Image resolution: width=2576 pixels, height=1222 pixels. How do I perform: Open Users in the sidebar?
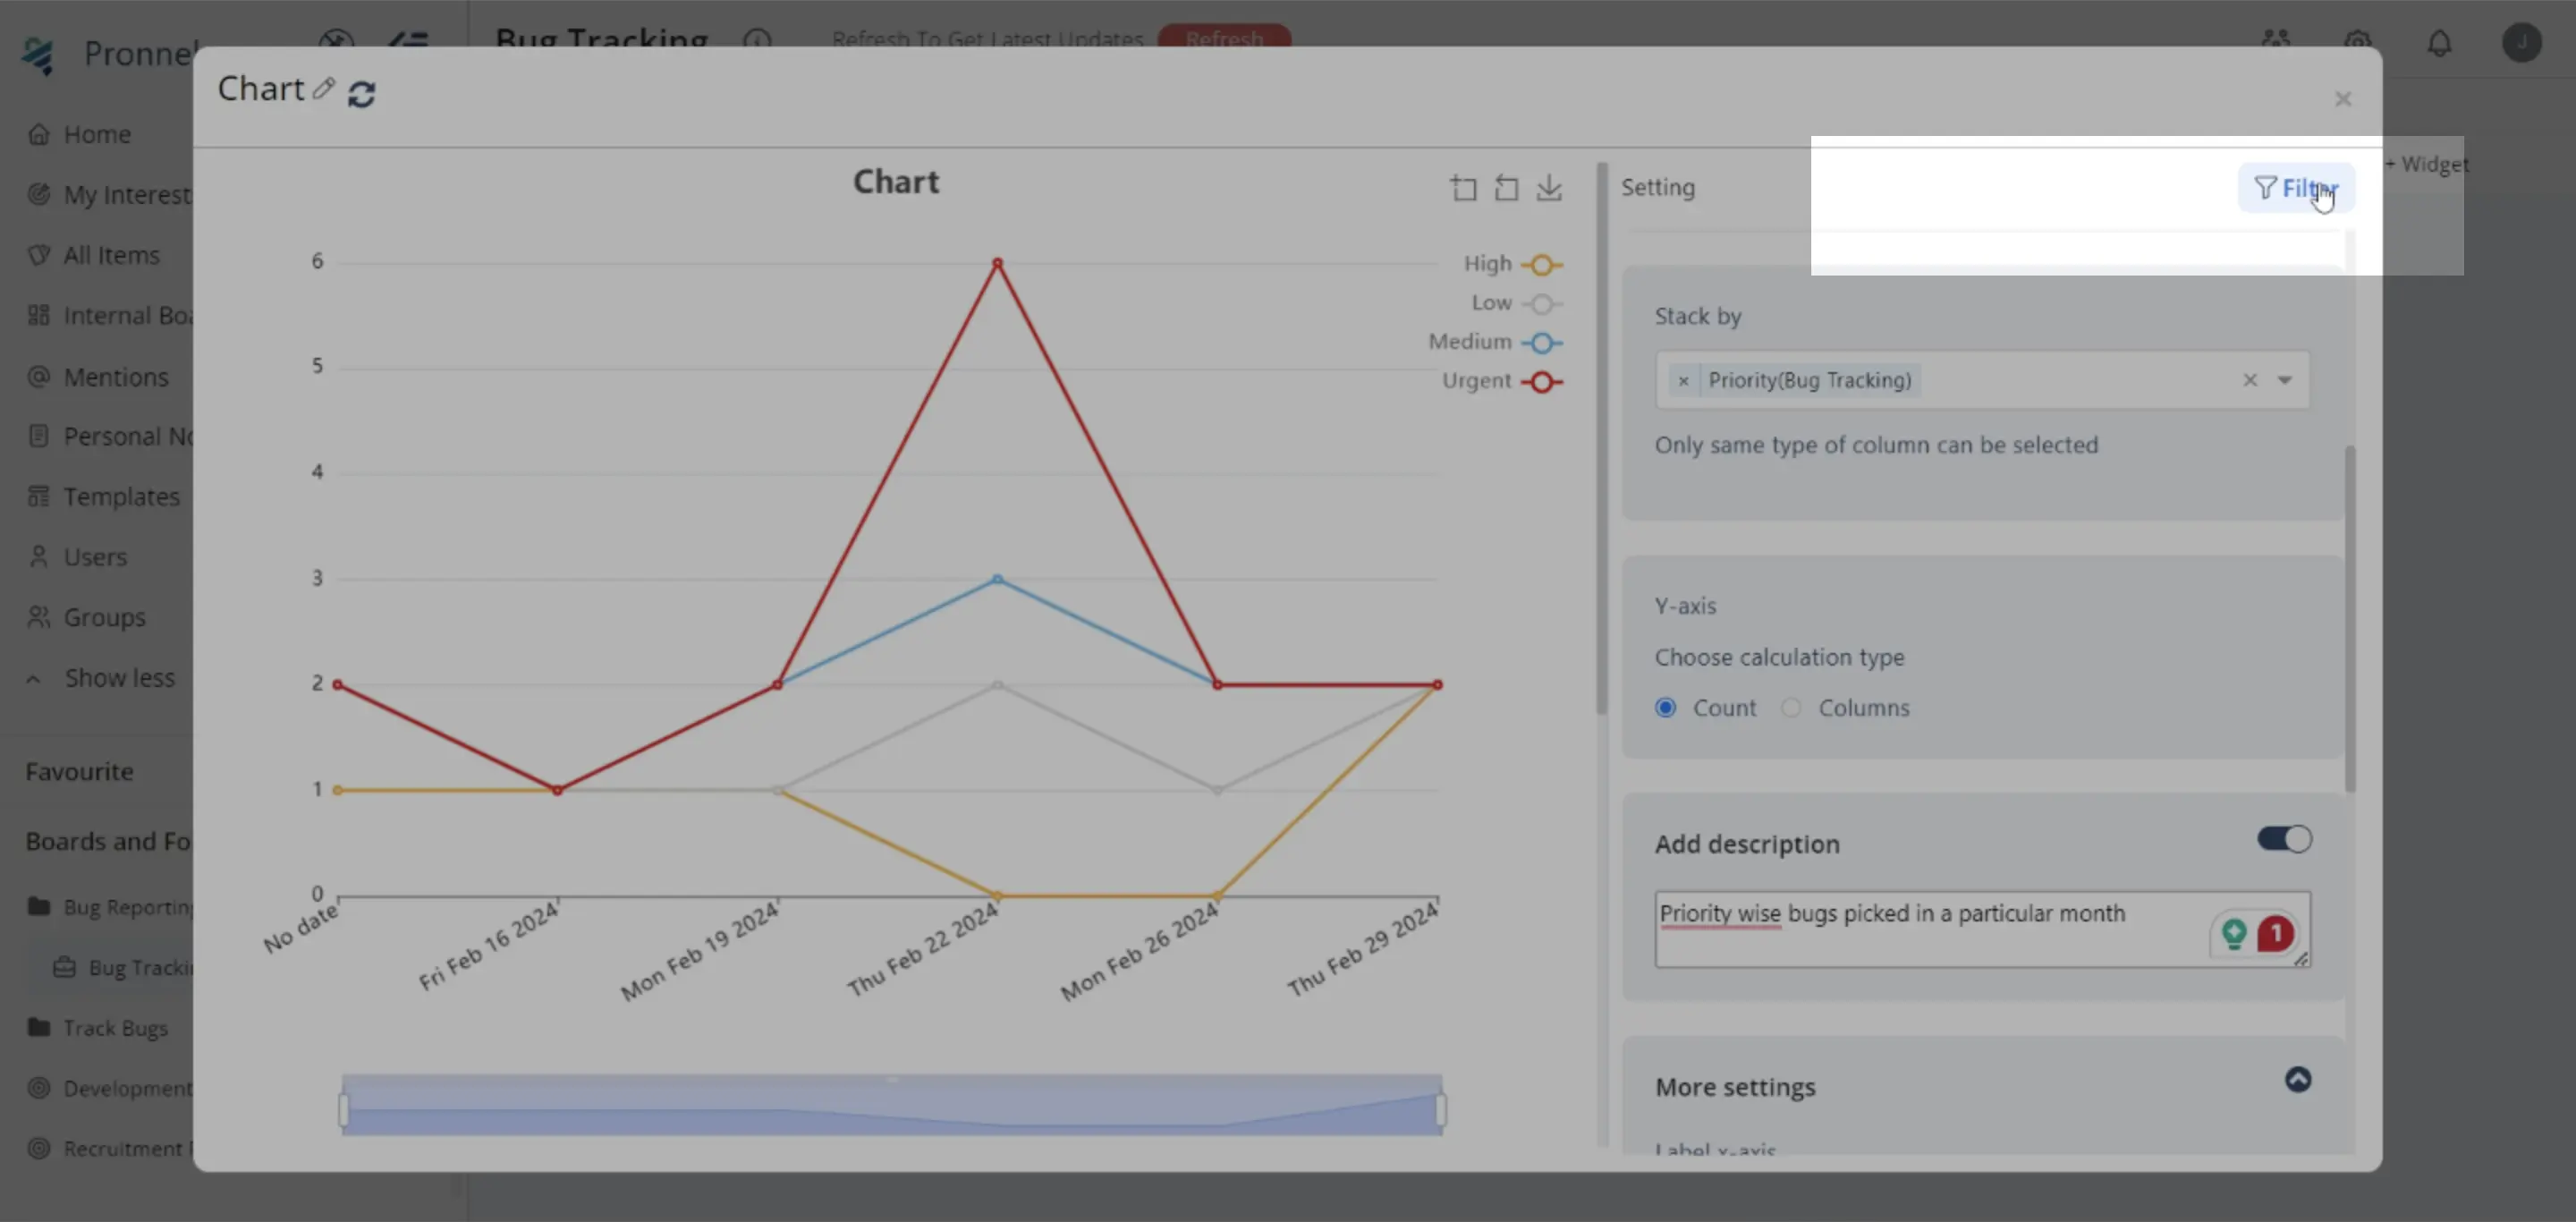tap(95, 557)
